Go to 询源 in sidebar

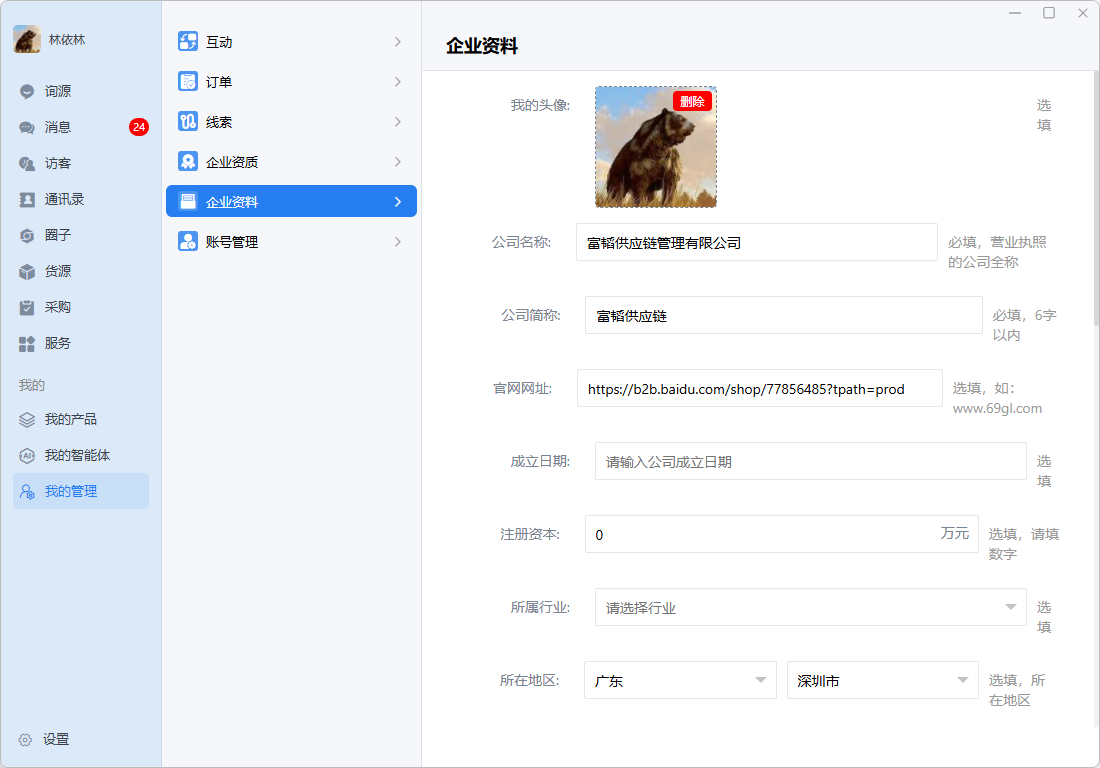[x=81, y=91]
